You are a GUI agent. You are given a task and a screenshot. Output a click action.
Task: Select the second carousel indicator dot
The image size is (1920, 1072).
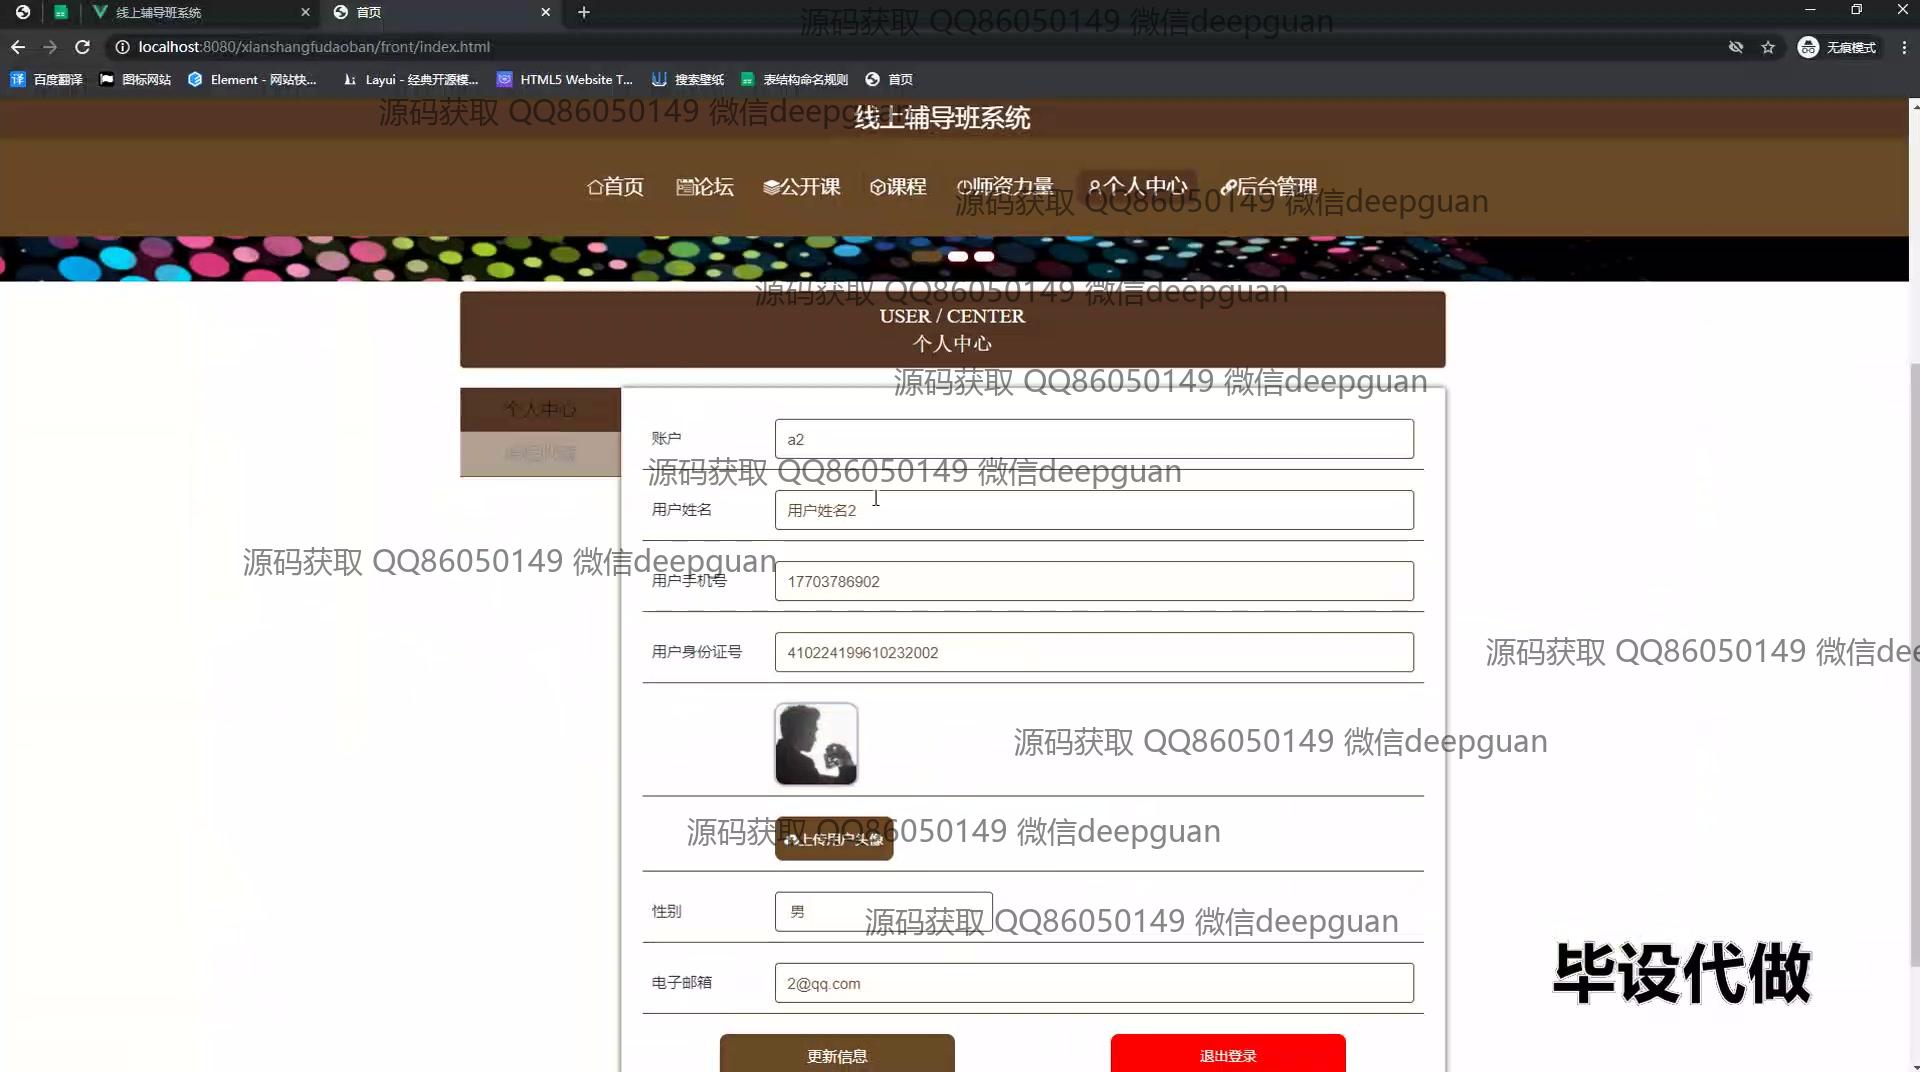point(984,257)
